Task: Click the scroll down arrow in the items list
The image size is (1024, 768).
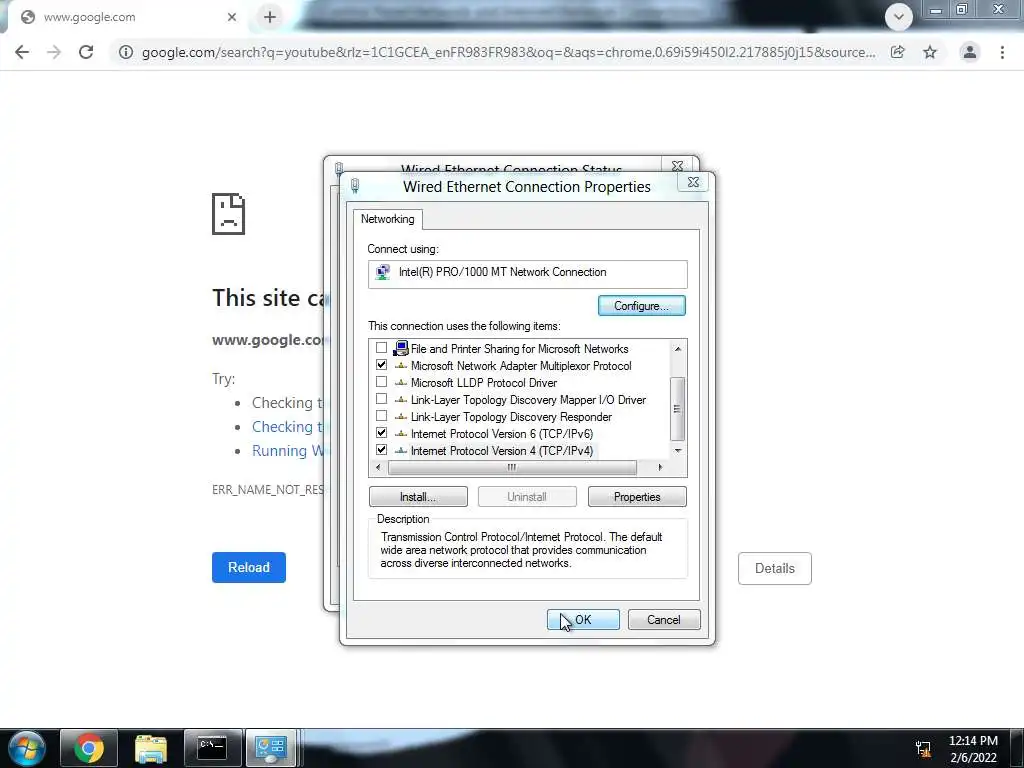Action: [x=678, y=451]
